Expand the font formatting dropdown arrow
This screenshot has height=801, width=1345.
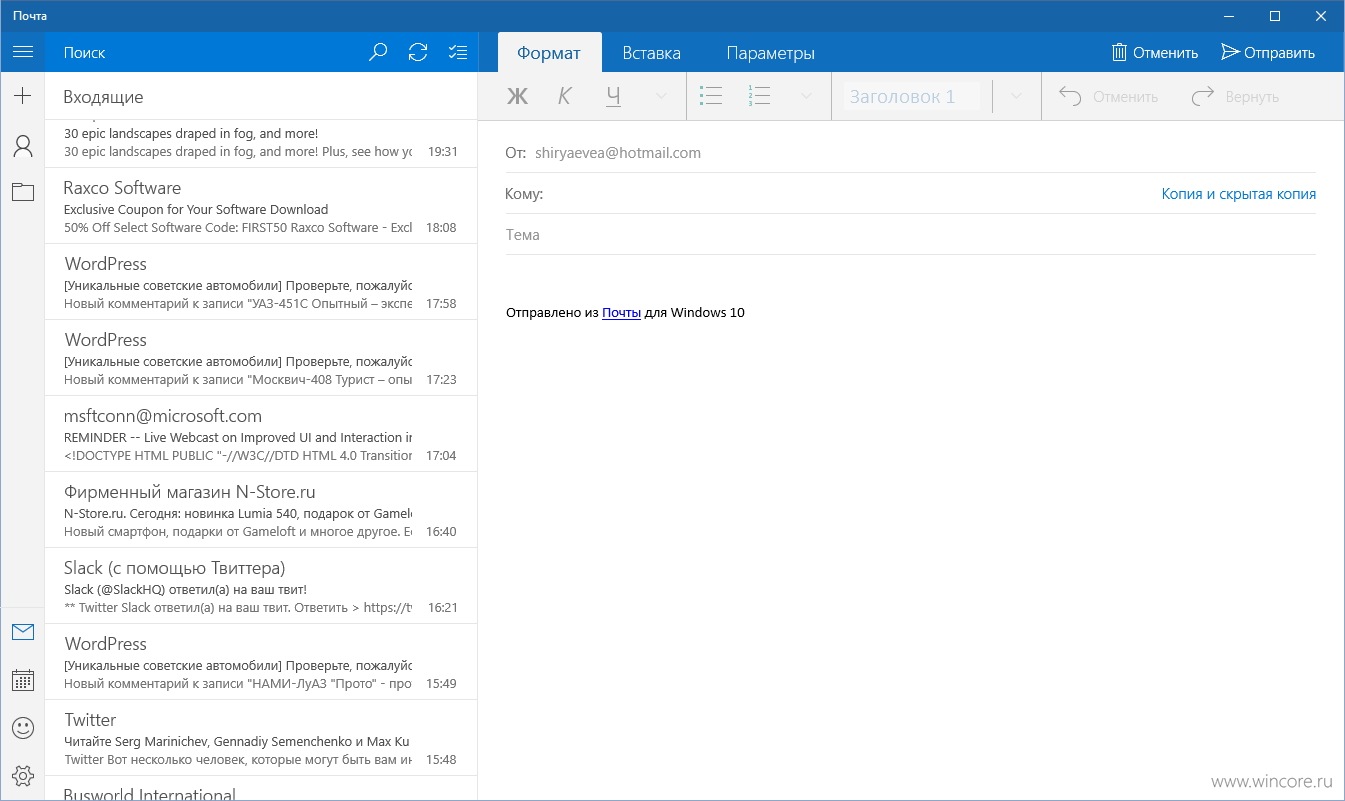click(661, 96)
